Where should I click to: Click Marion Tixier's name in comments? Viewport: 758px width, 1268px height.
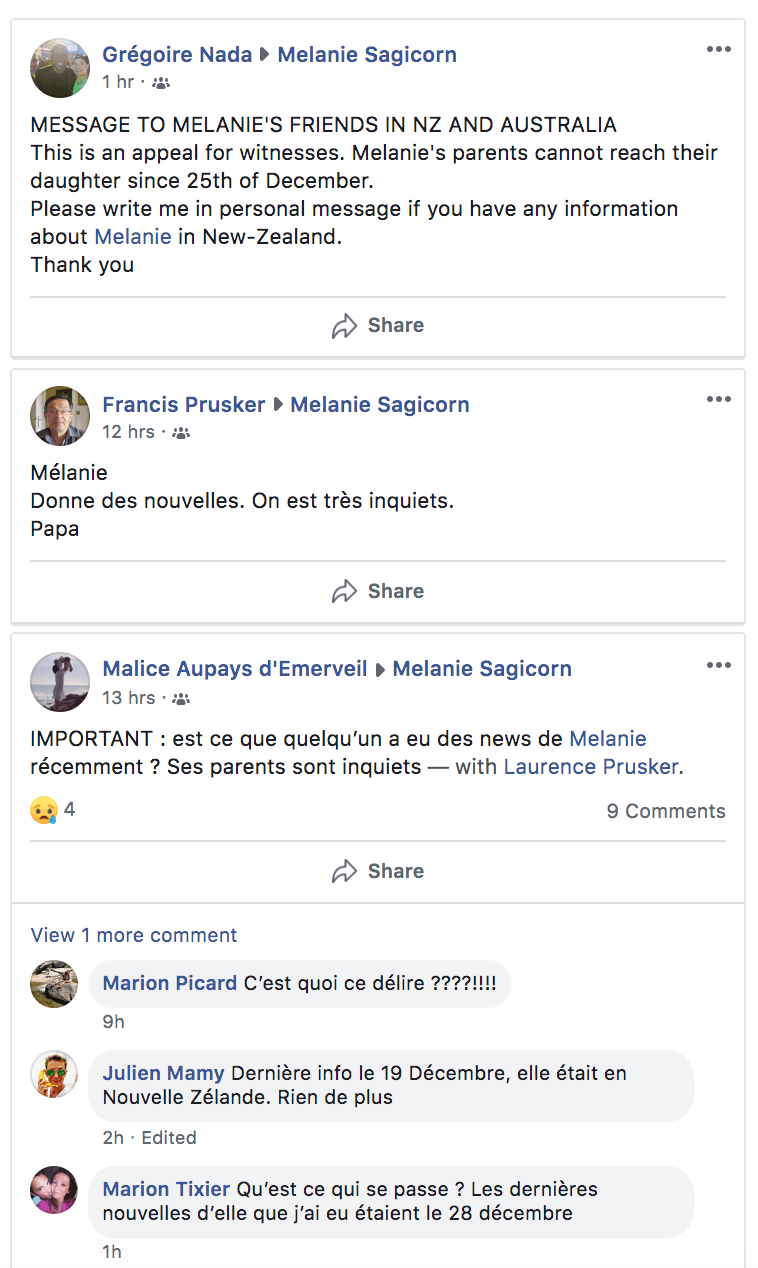(166, 1189)
